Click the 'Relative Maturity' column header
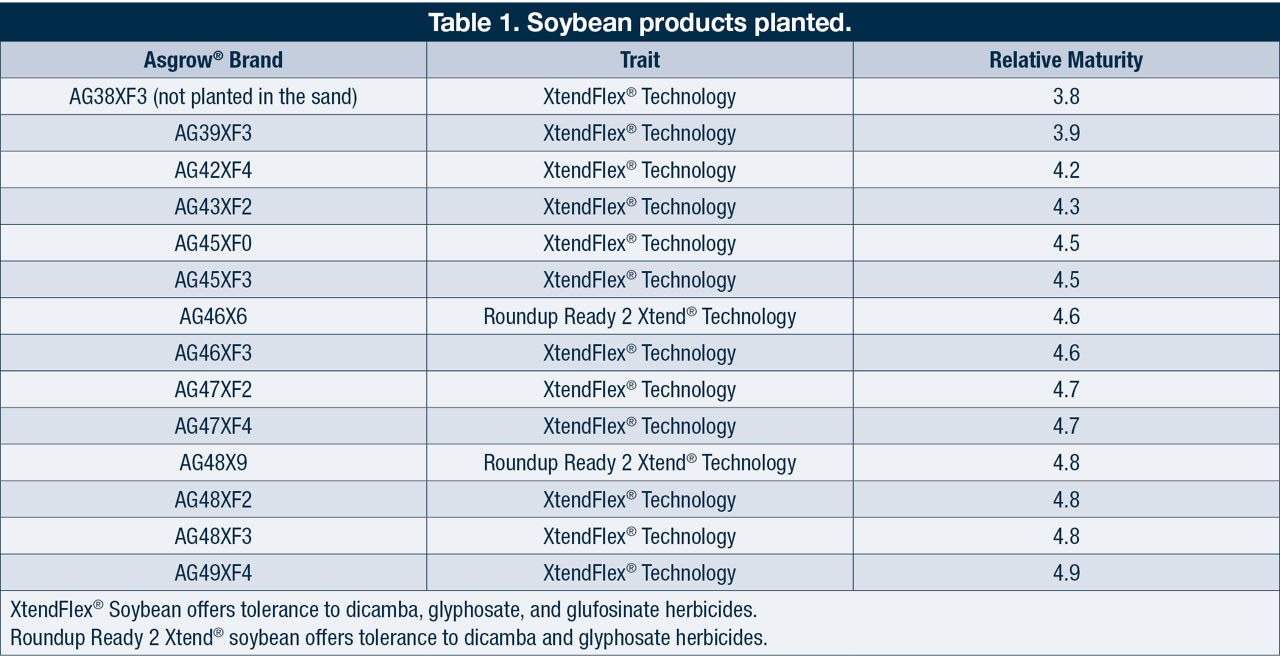Image resolution: width=1280 pixels, height=663 pixels. 1066,60
